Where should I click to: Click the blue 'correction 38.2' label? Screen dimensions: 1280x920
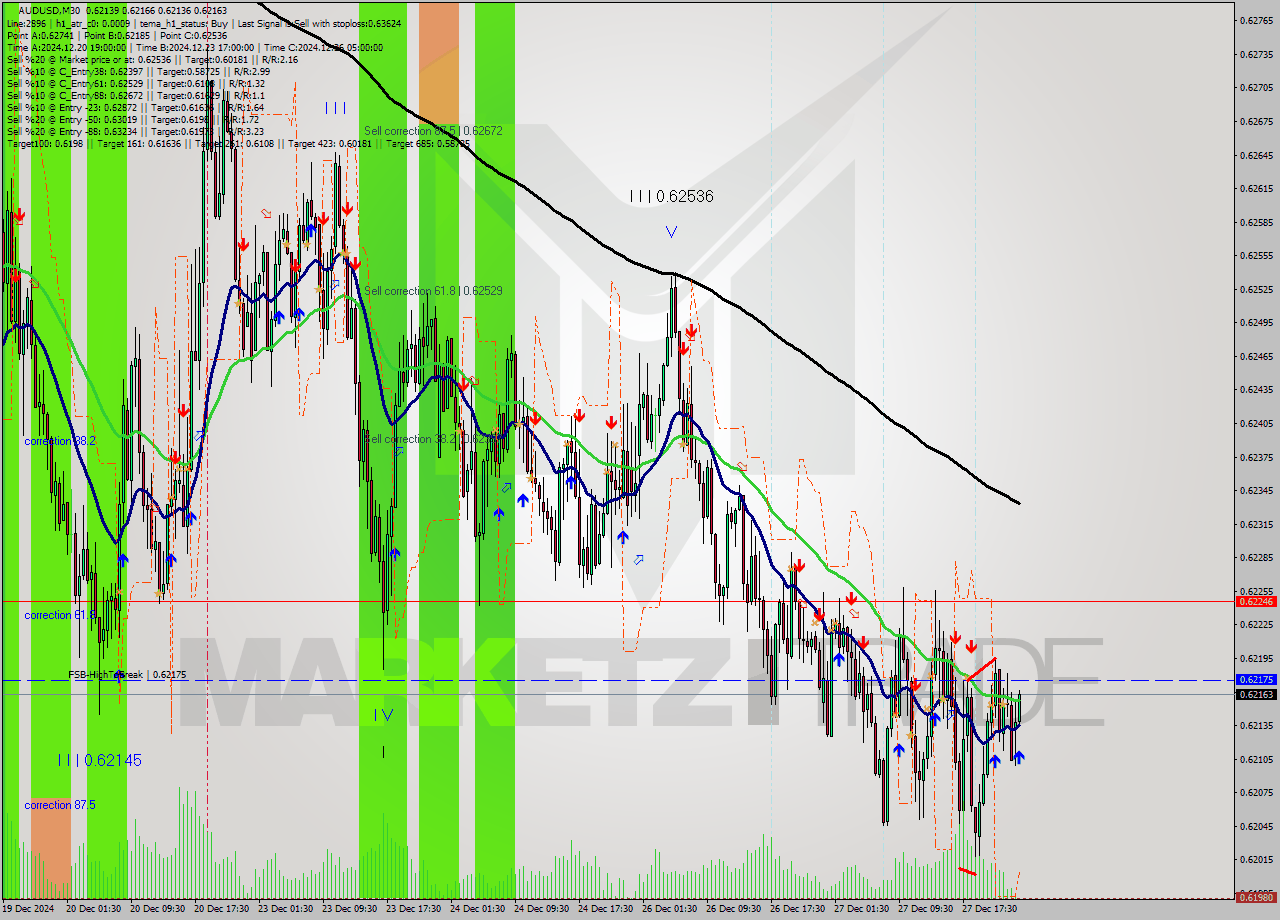(60, 441)
